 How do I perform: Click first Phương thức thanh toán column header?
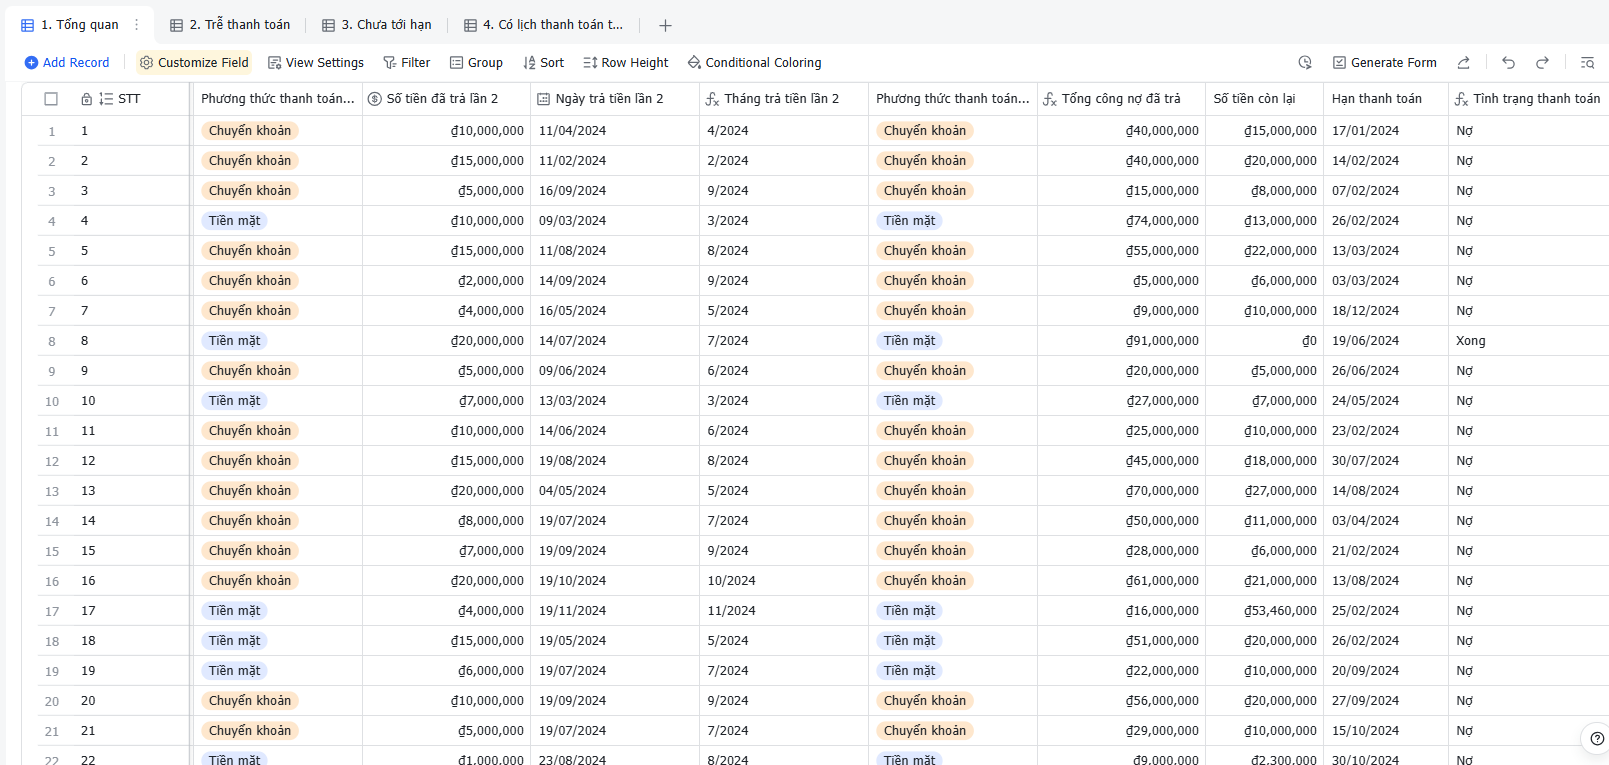click(x=277, y=99)
